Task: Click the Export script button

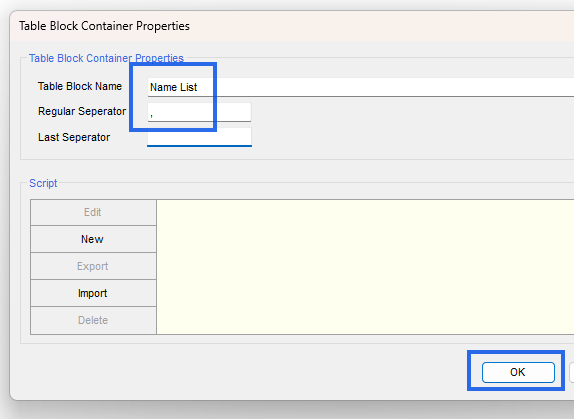Action: pos(93,266)
